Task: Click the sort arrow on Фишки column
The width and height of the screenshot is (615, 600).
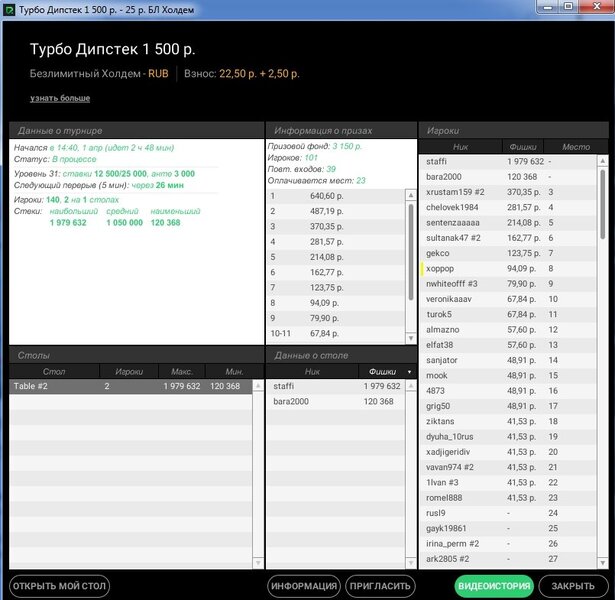Action: [x=408, y=372]
